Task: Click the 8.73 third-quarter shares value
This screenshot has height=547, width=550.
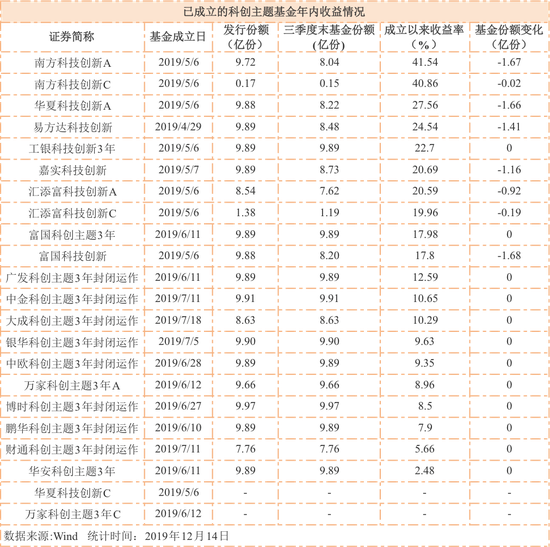Action: pos(329,169)
